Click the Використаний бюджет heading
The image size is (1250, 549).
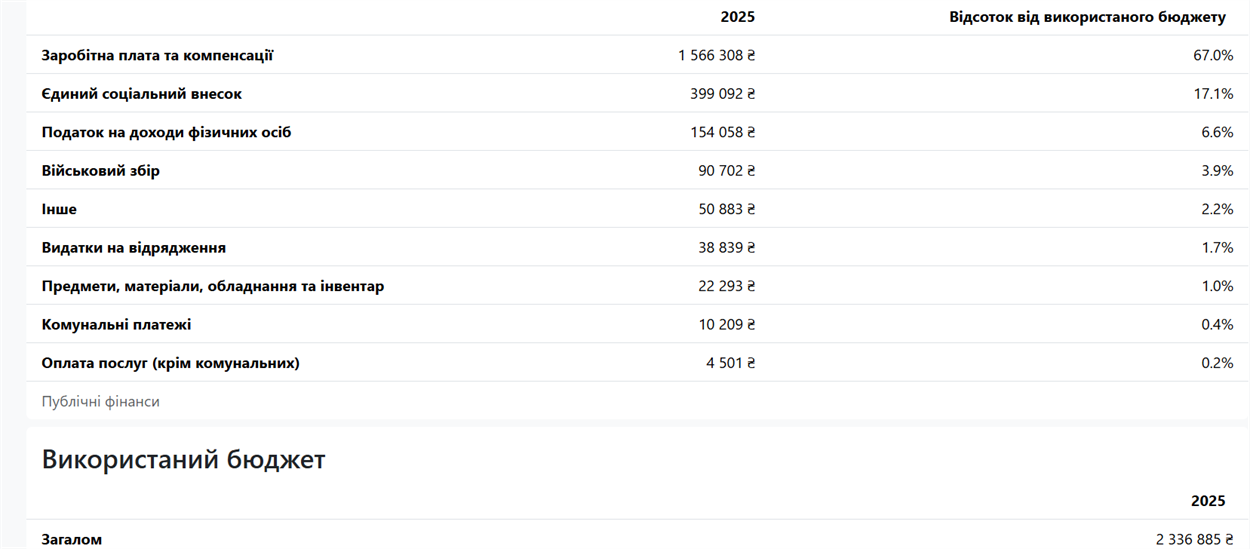pos(184,459)
